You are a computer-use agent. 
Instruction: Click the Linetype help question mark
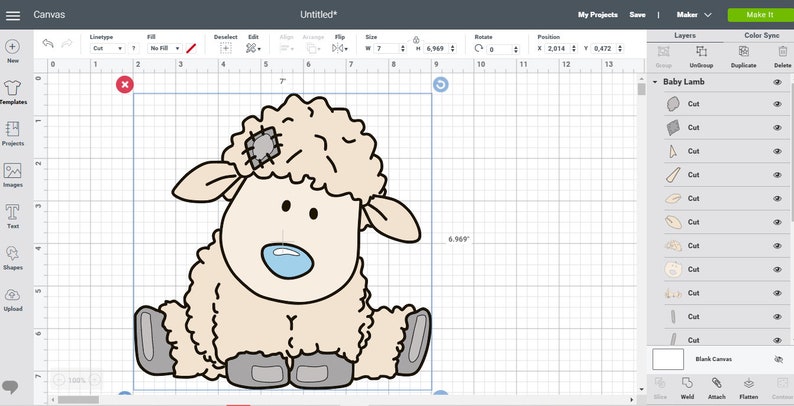point(134,49)
